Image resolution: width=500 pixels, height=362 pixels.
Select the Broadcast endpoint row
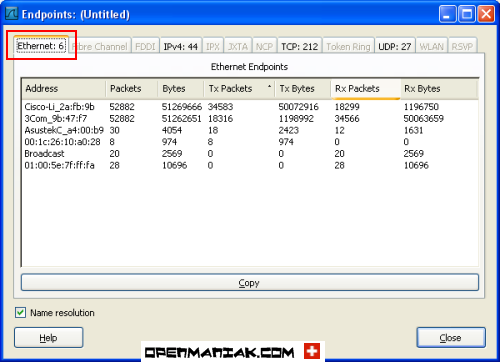(x=250, y=153)
